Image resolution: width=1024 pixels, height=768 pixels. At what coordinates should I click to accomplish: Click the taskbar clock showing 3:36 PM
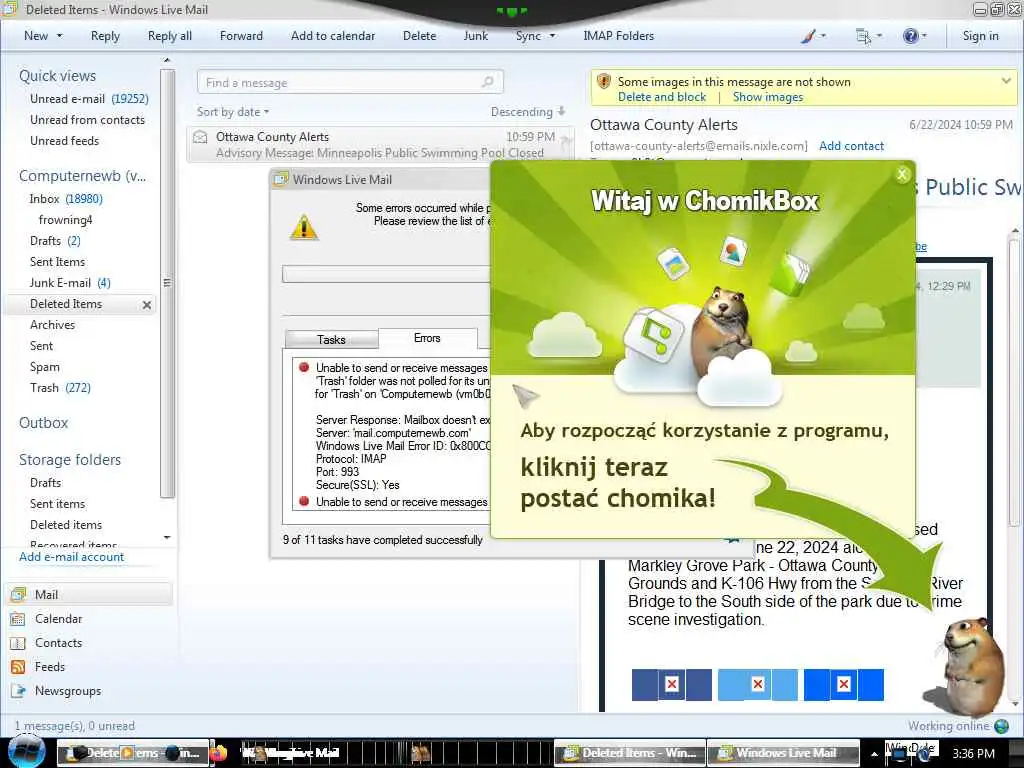coord(973,754)
